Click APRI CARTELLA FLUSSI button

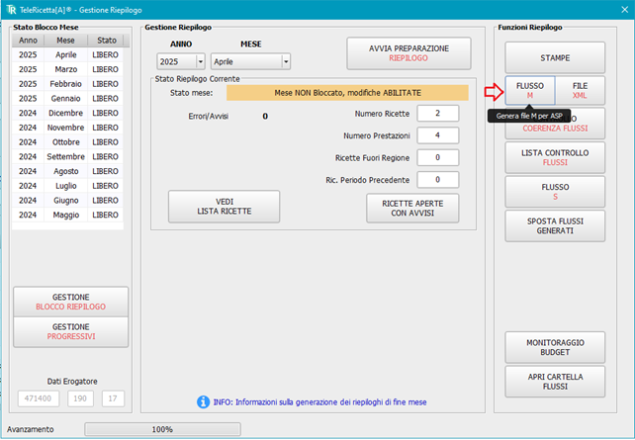click(554, 381)
